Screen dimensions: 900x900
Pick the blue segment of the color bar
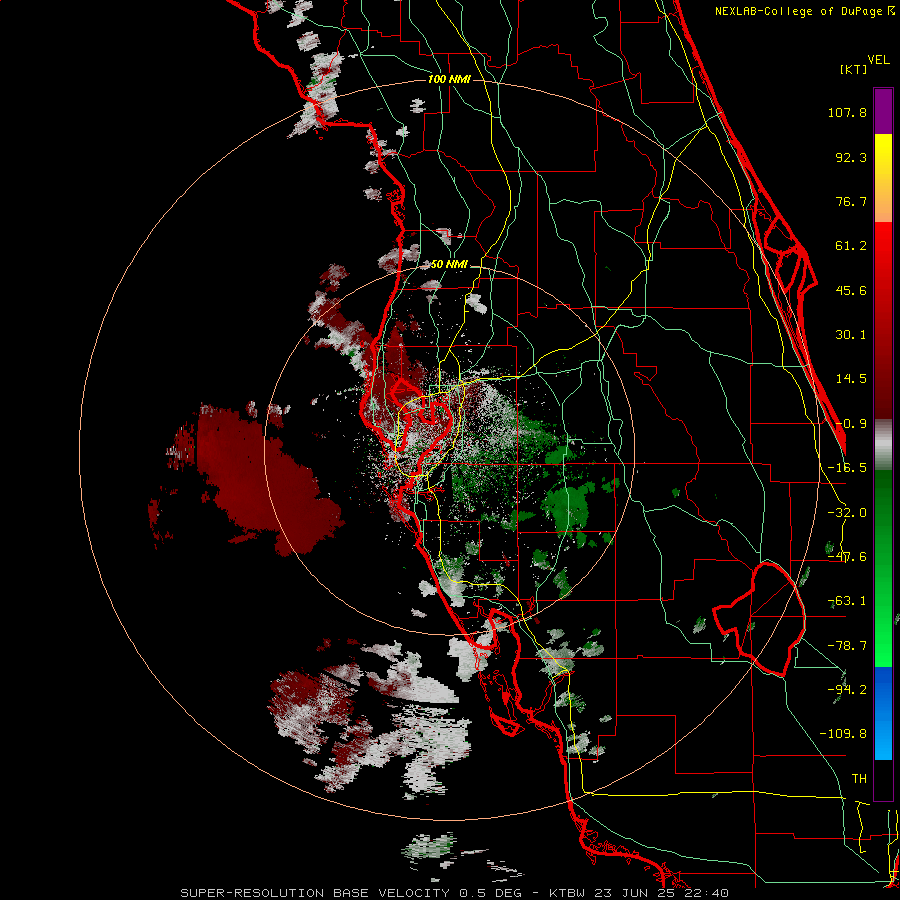(883, 713)
